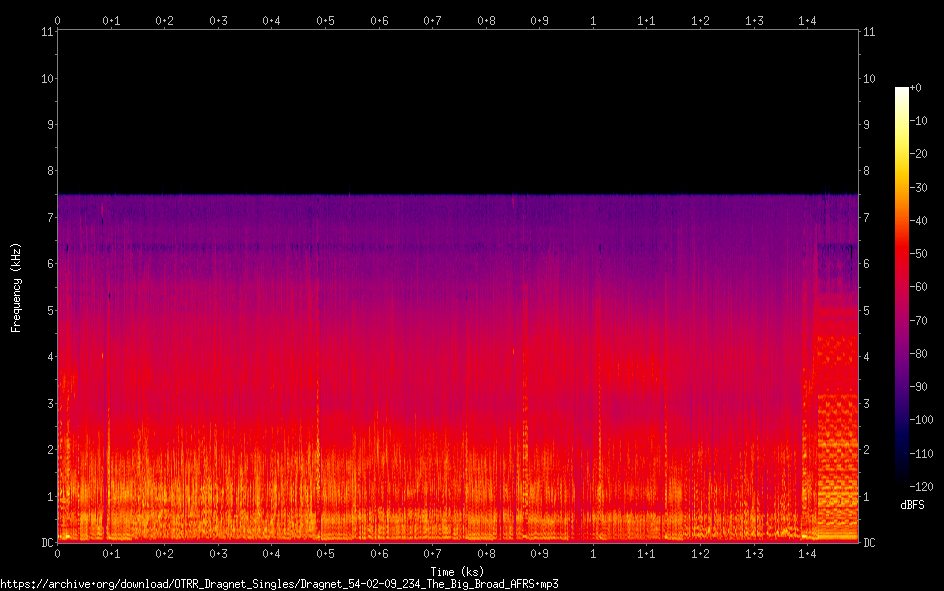Viewport: 944px width, 591px height.
Task: Click the -60 label on the dBFS scale
Action: (921, 286)
